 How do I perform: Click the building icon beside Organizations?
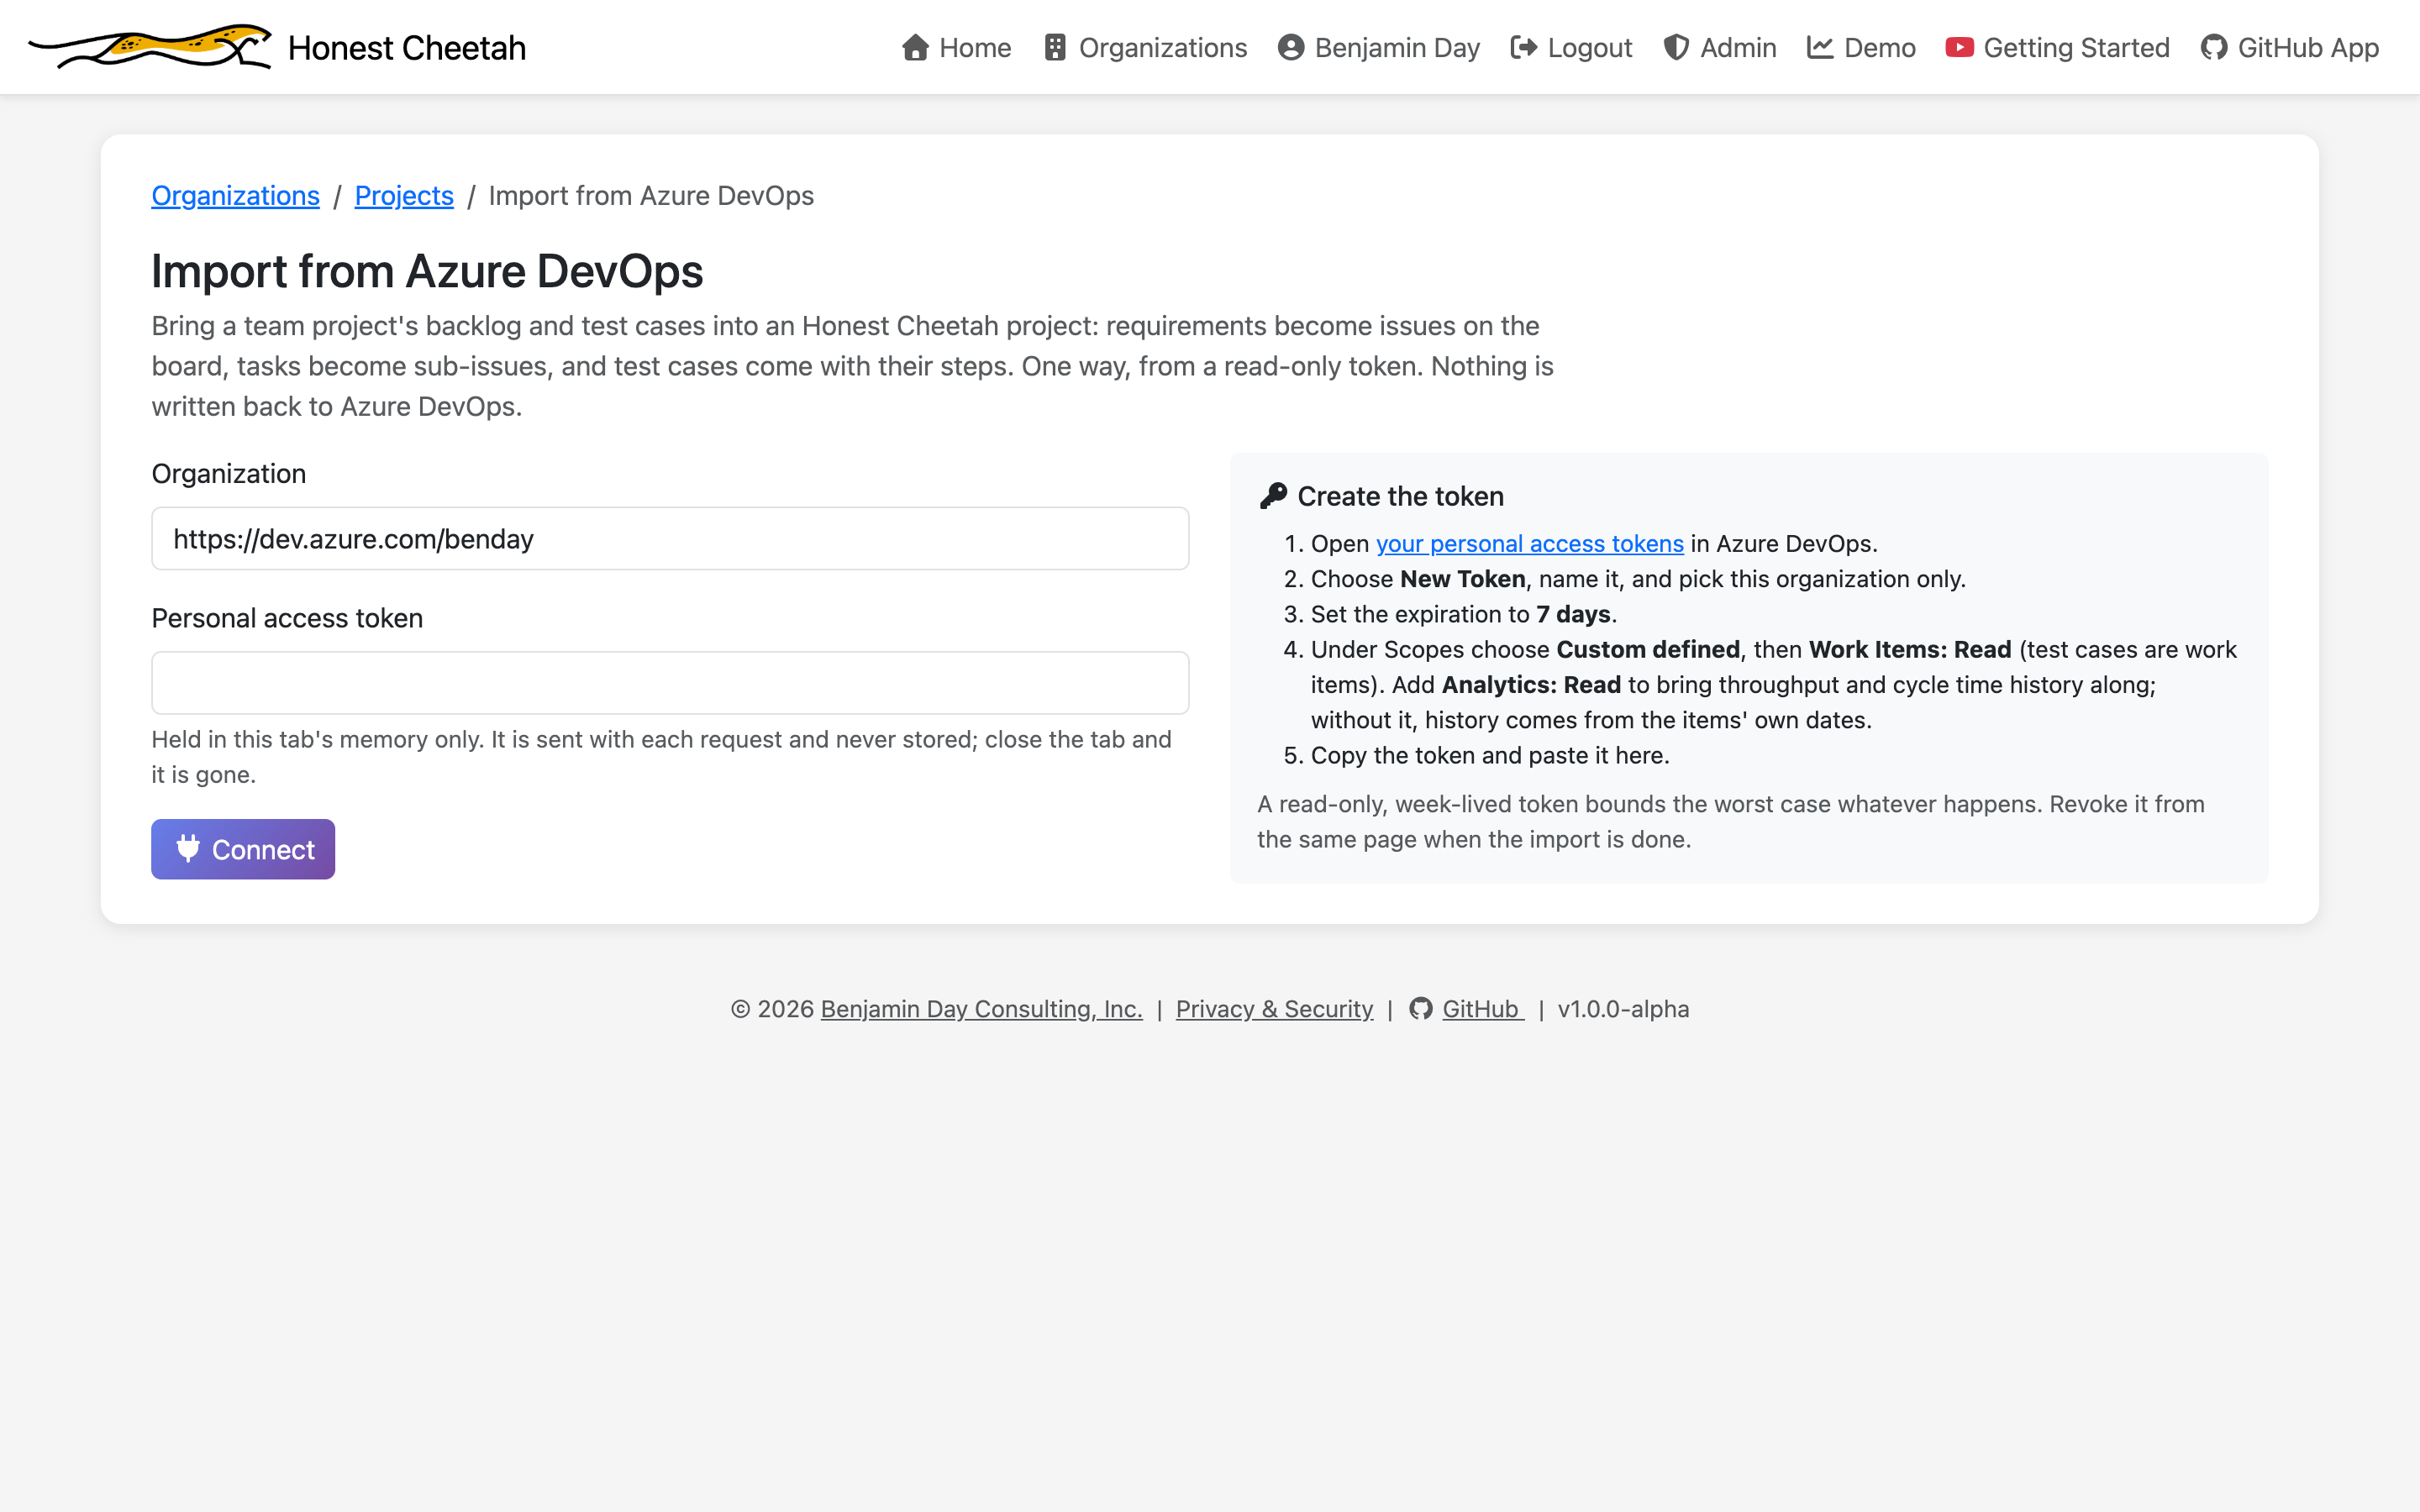pos(1055,48)
